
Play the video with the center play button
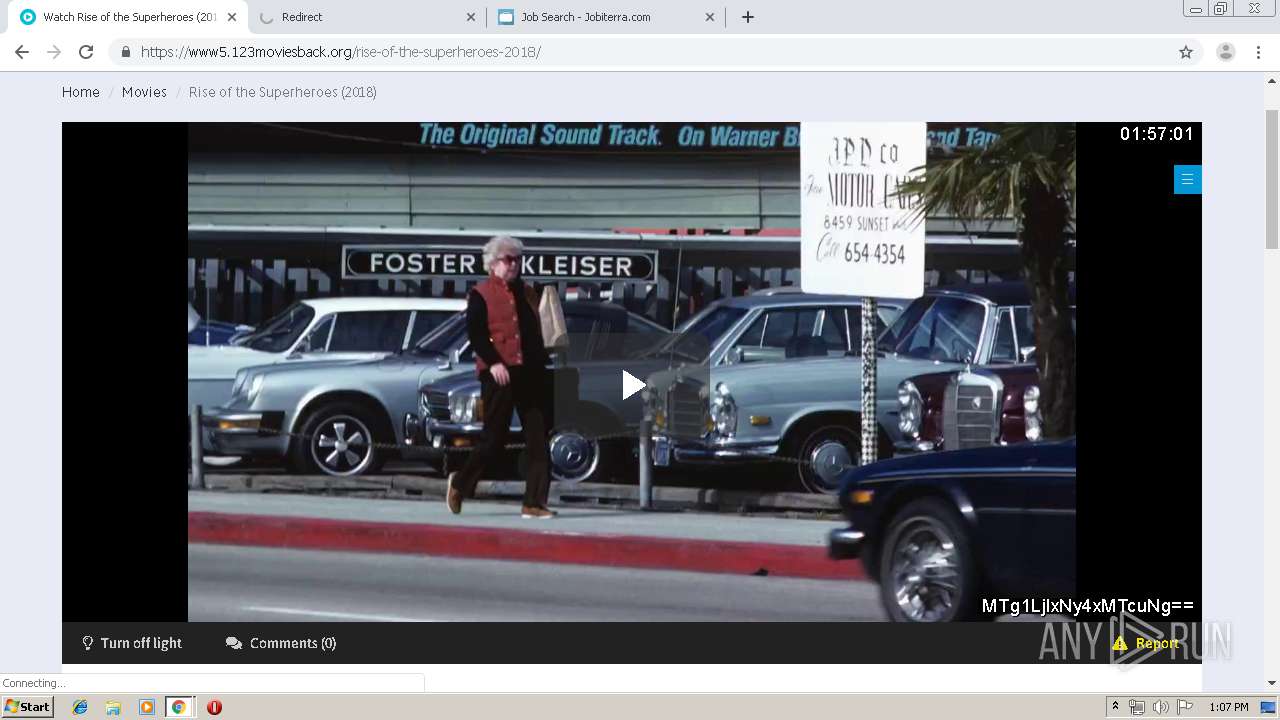pyautogui.click(x=633, y=385)
